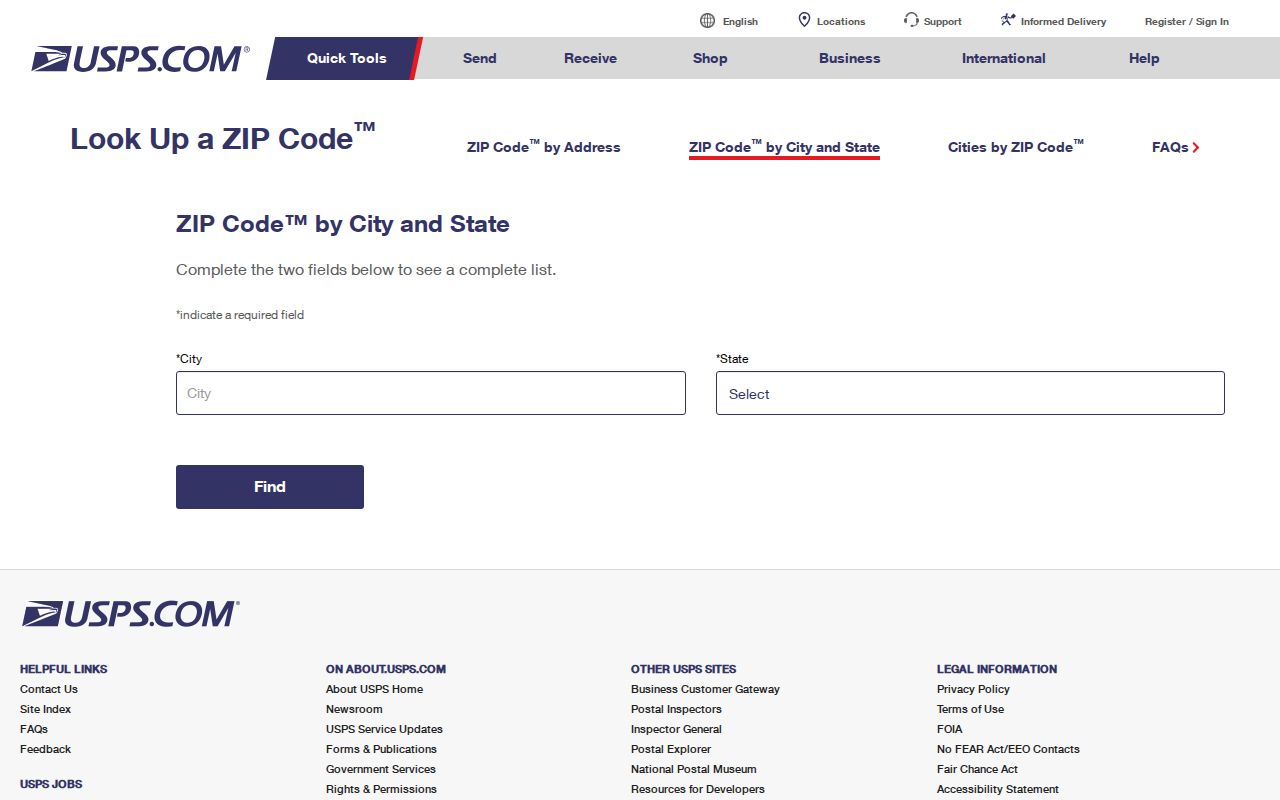This screenshot has width=1280, height=800.
Task: Click the Locations pin icon
Action: point(804,20)
